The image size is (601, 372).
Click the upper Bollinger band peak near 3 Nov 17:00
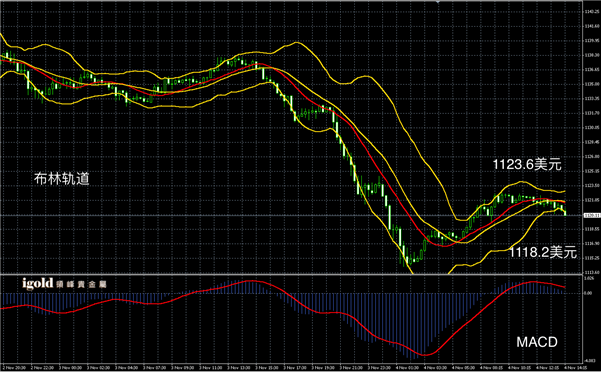click(x=297, y=42)
